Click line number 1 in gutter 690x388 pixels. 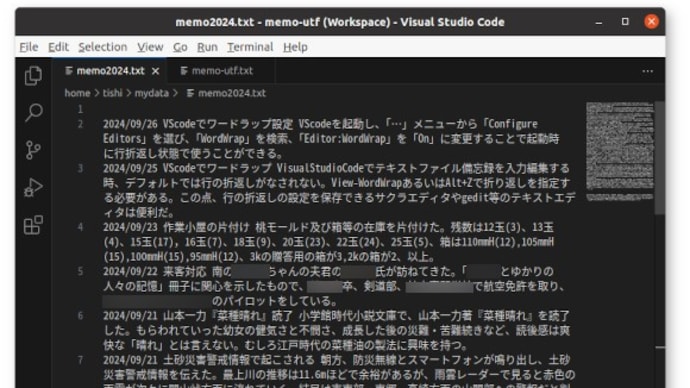coord(80,109)
